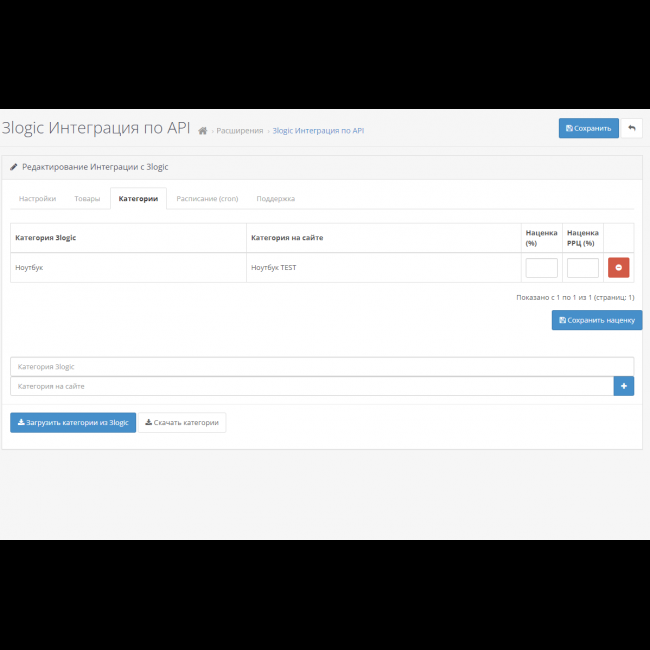Save changes using the Сохранить button
650x650 pixels.
(x=588, y=128)
